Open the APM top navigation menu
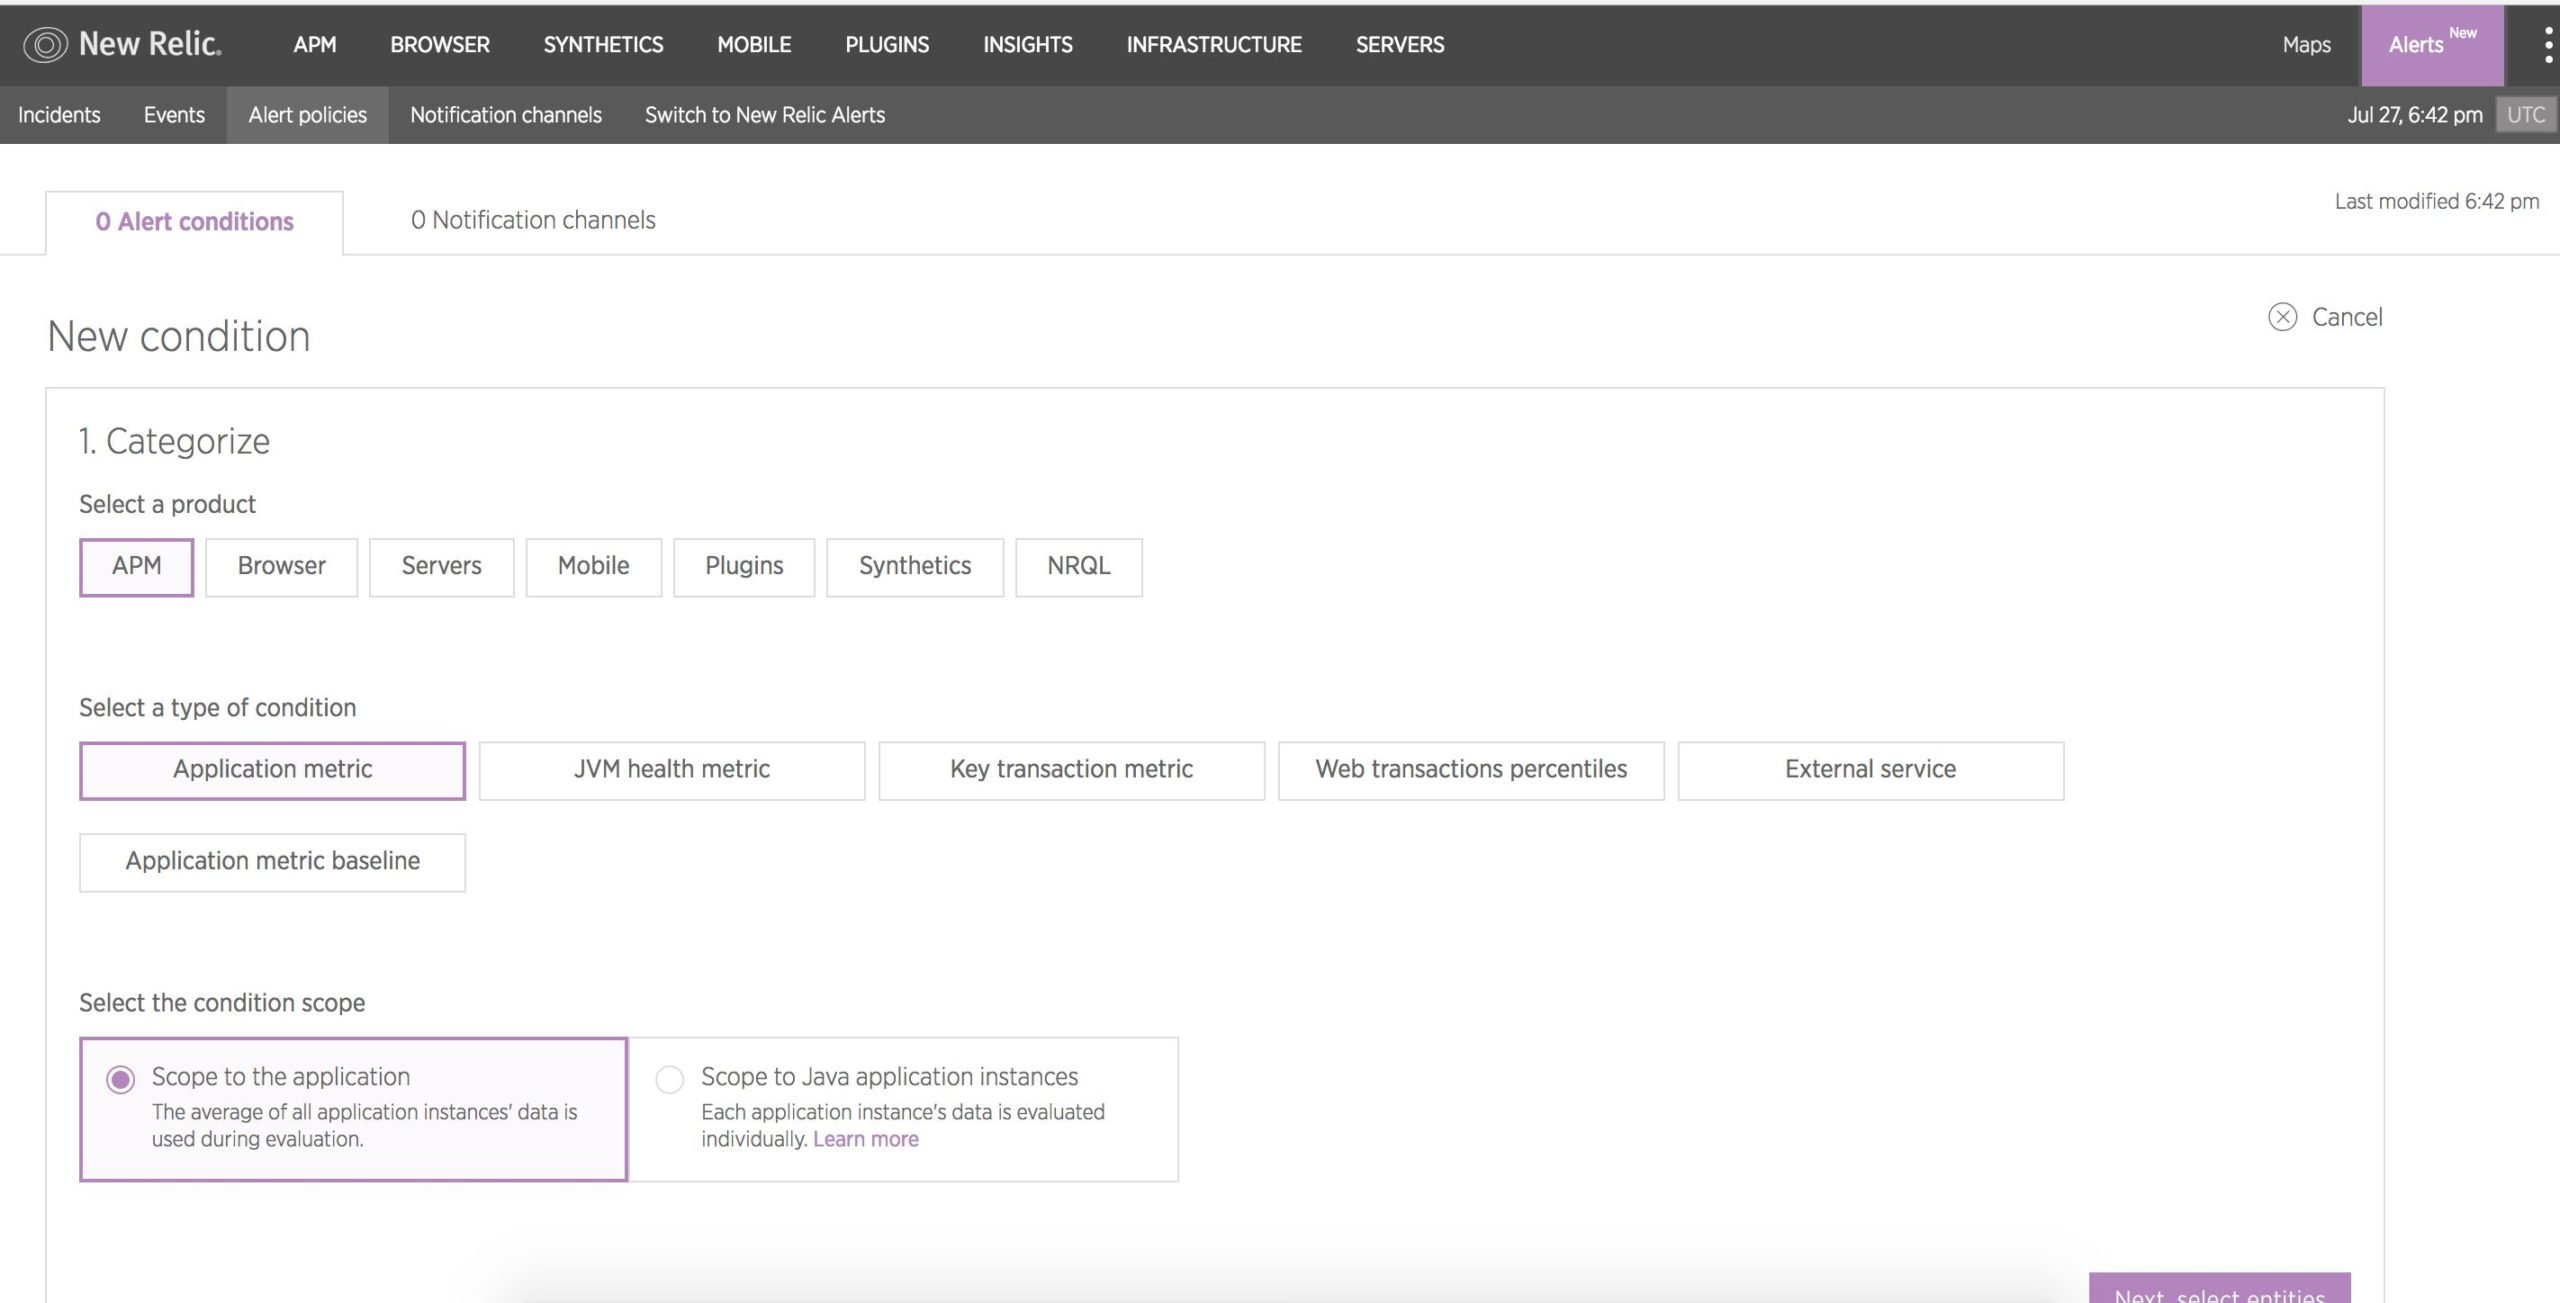 point(315,45)
